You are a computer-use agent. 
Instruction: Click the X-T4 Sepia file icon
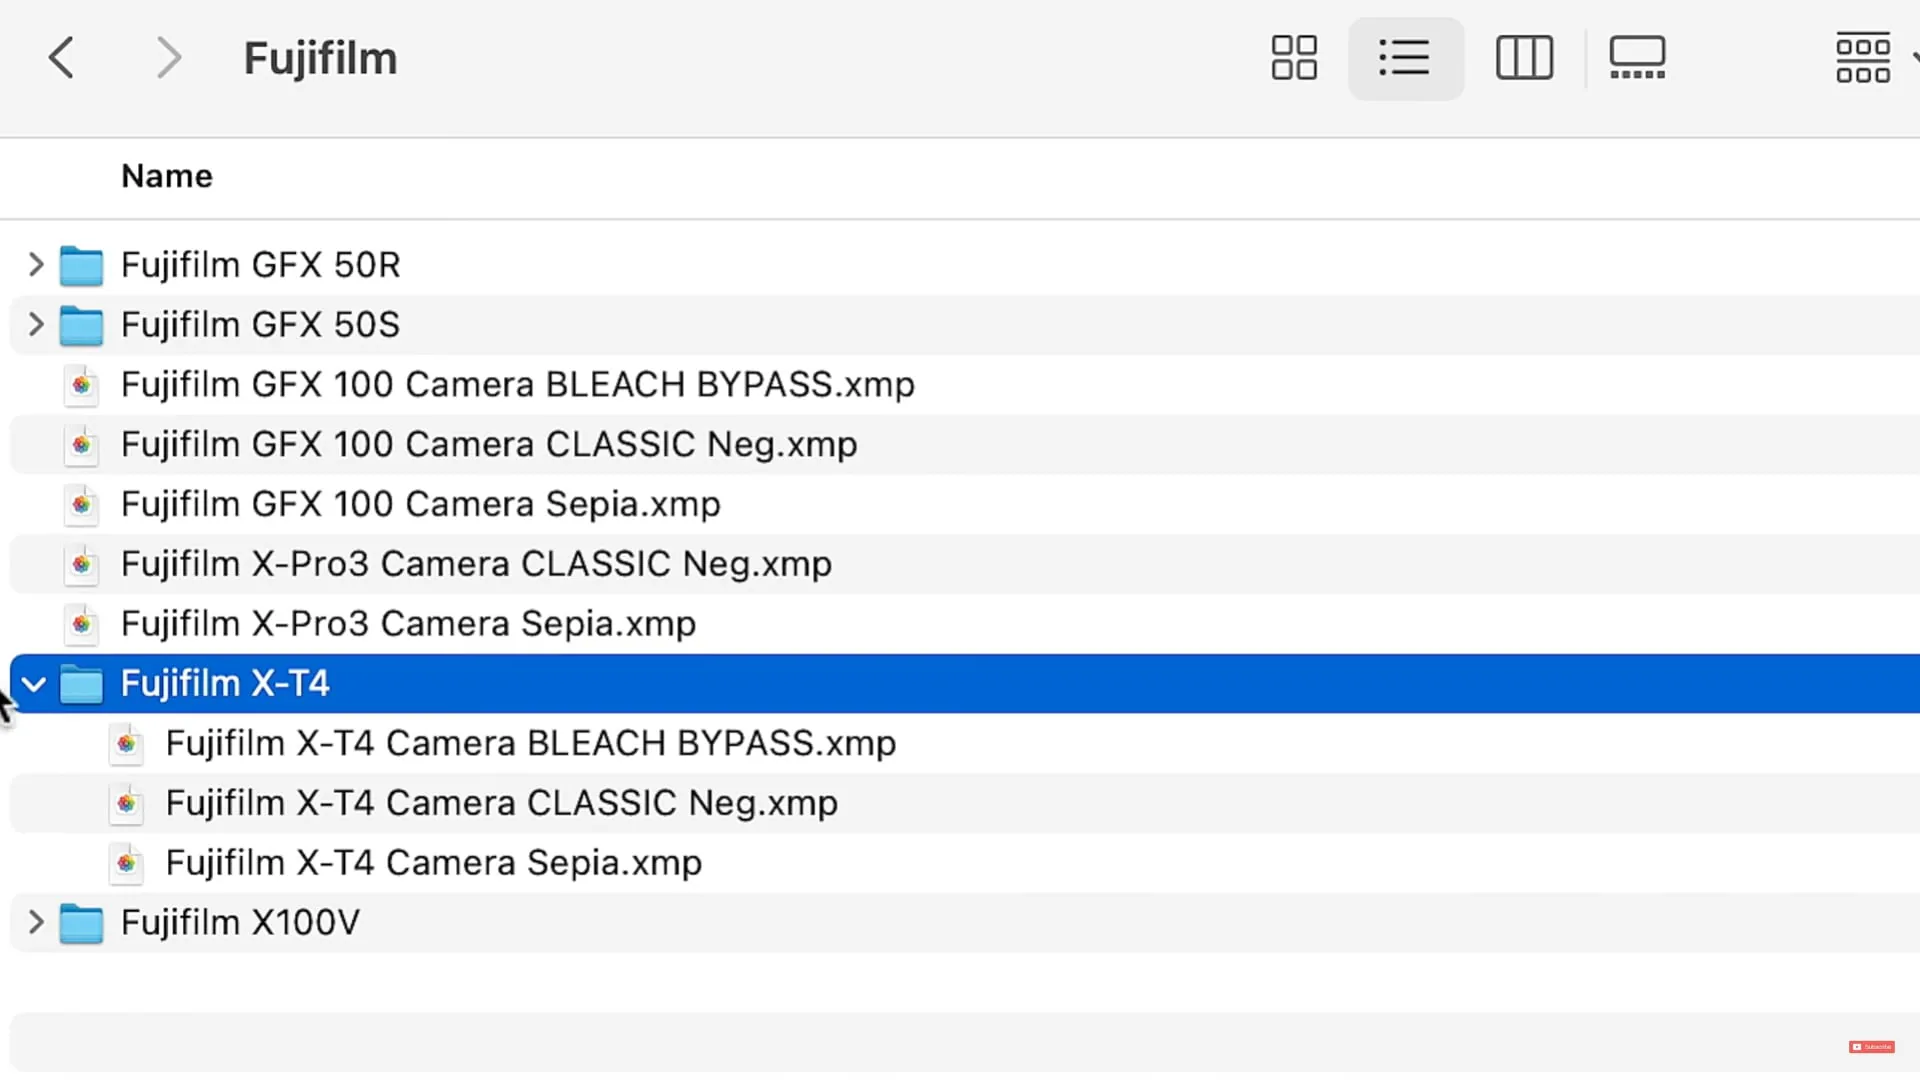[x=126, y=864]
